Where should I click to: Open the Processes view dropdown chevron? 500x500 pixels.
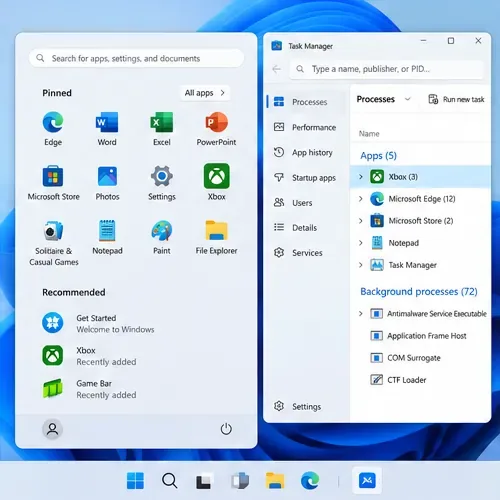click(408, 99)
